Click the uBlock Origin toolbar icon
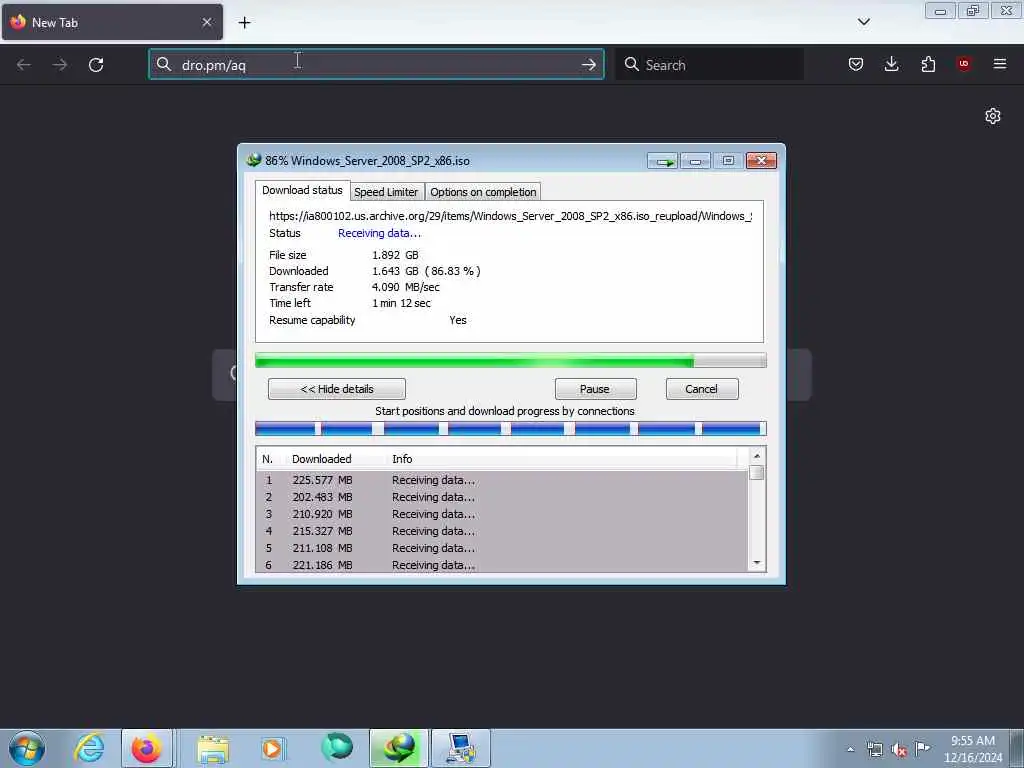This screenshot has height=768, width=1024. pos(963,64)
